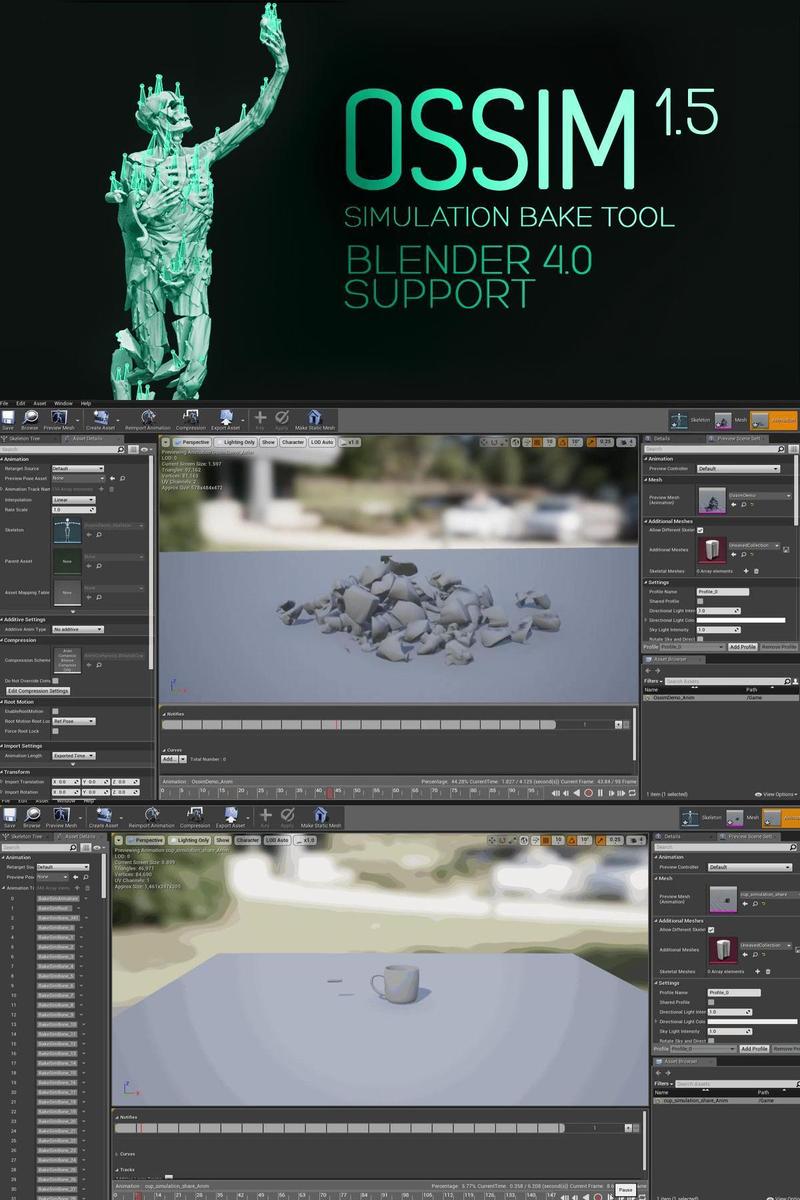Toggle Shared Profile checkbox in the upper editor
Screen dimensions: 800x1200
point(700,601)
